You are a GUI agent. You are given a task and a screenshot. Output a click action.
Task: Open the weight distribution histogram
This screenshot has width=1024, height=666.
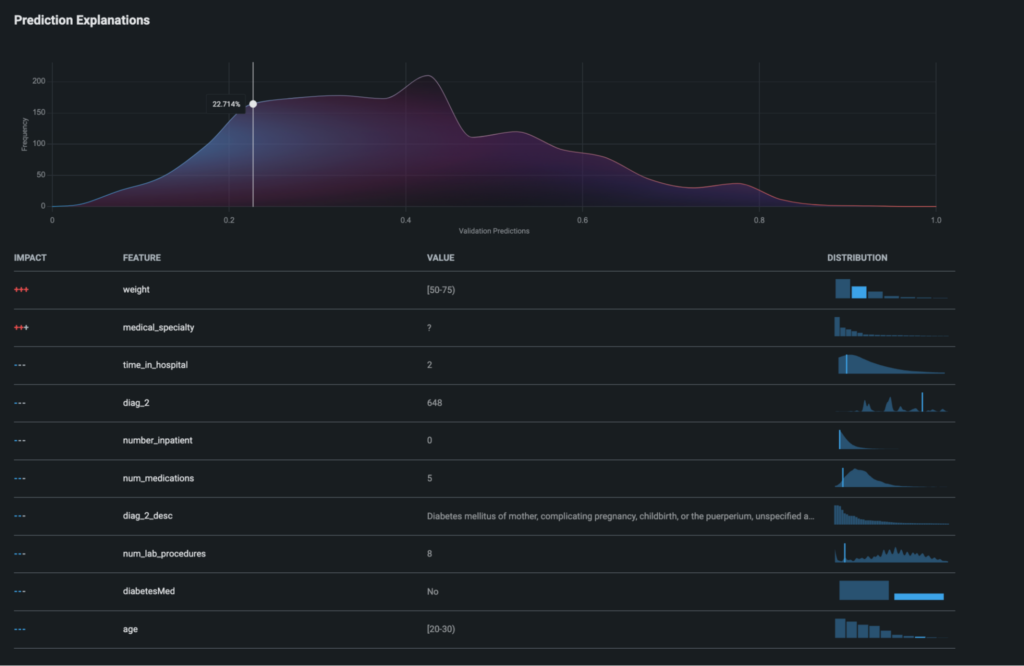point(889,289)
